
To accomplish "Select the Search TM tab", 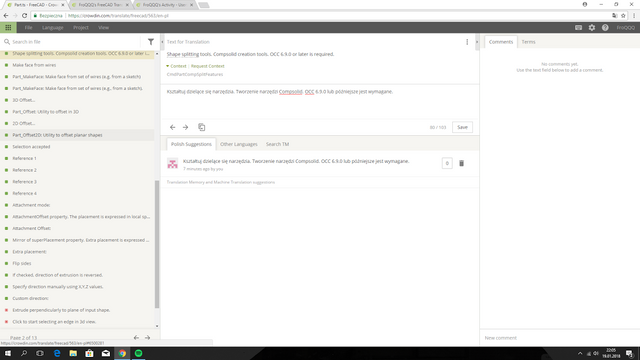I will coord(277,144).
